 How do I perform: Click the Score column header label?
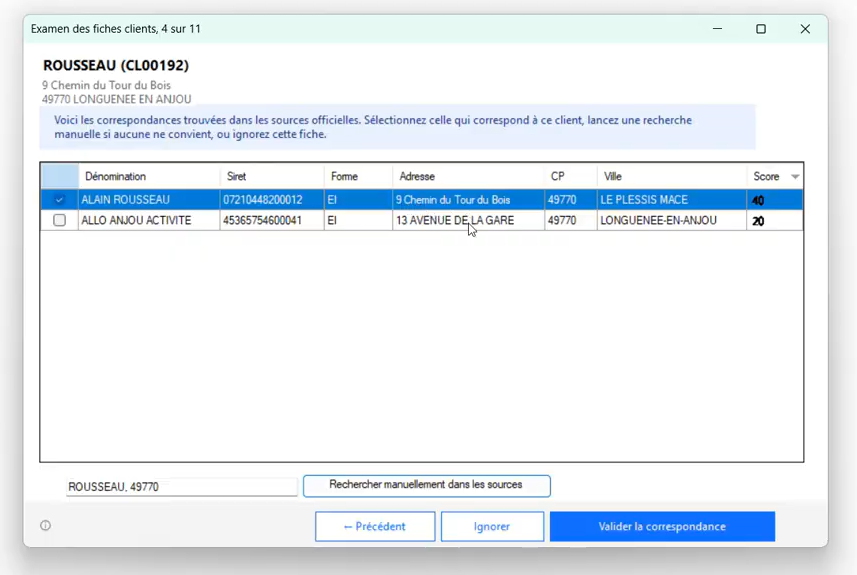(x=766, y=177)
